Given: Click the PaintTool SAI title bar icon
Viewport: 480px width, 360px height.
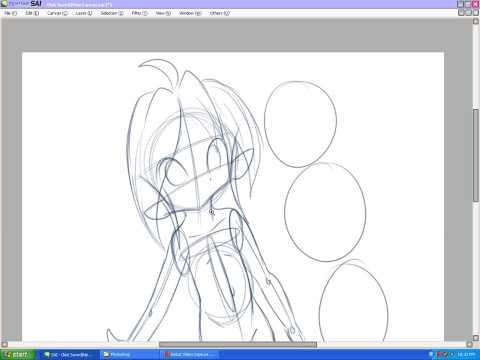Looking at the screenshot, I should [4, 4].
